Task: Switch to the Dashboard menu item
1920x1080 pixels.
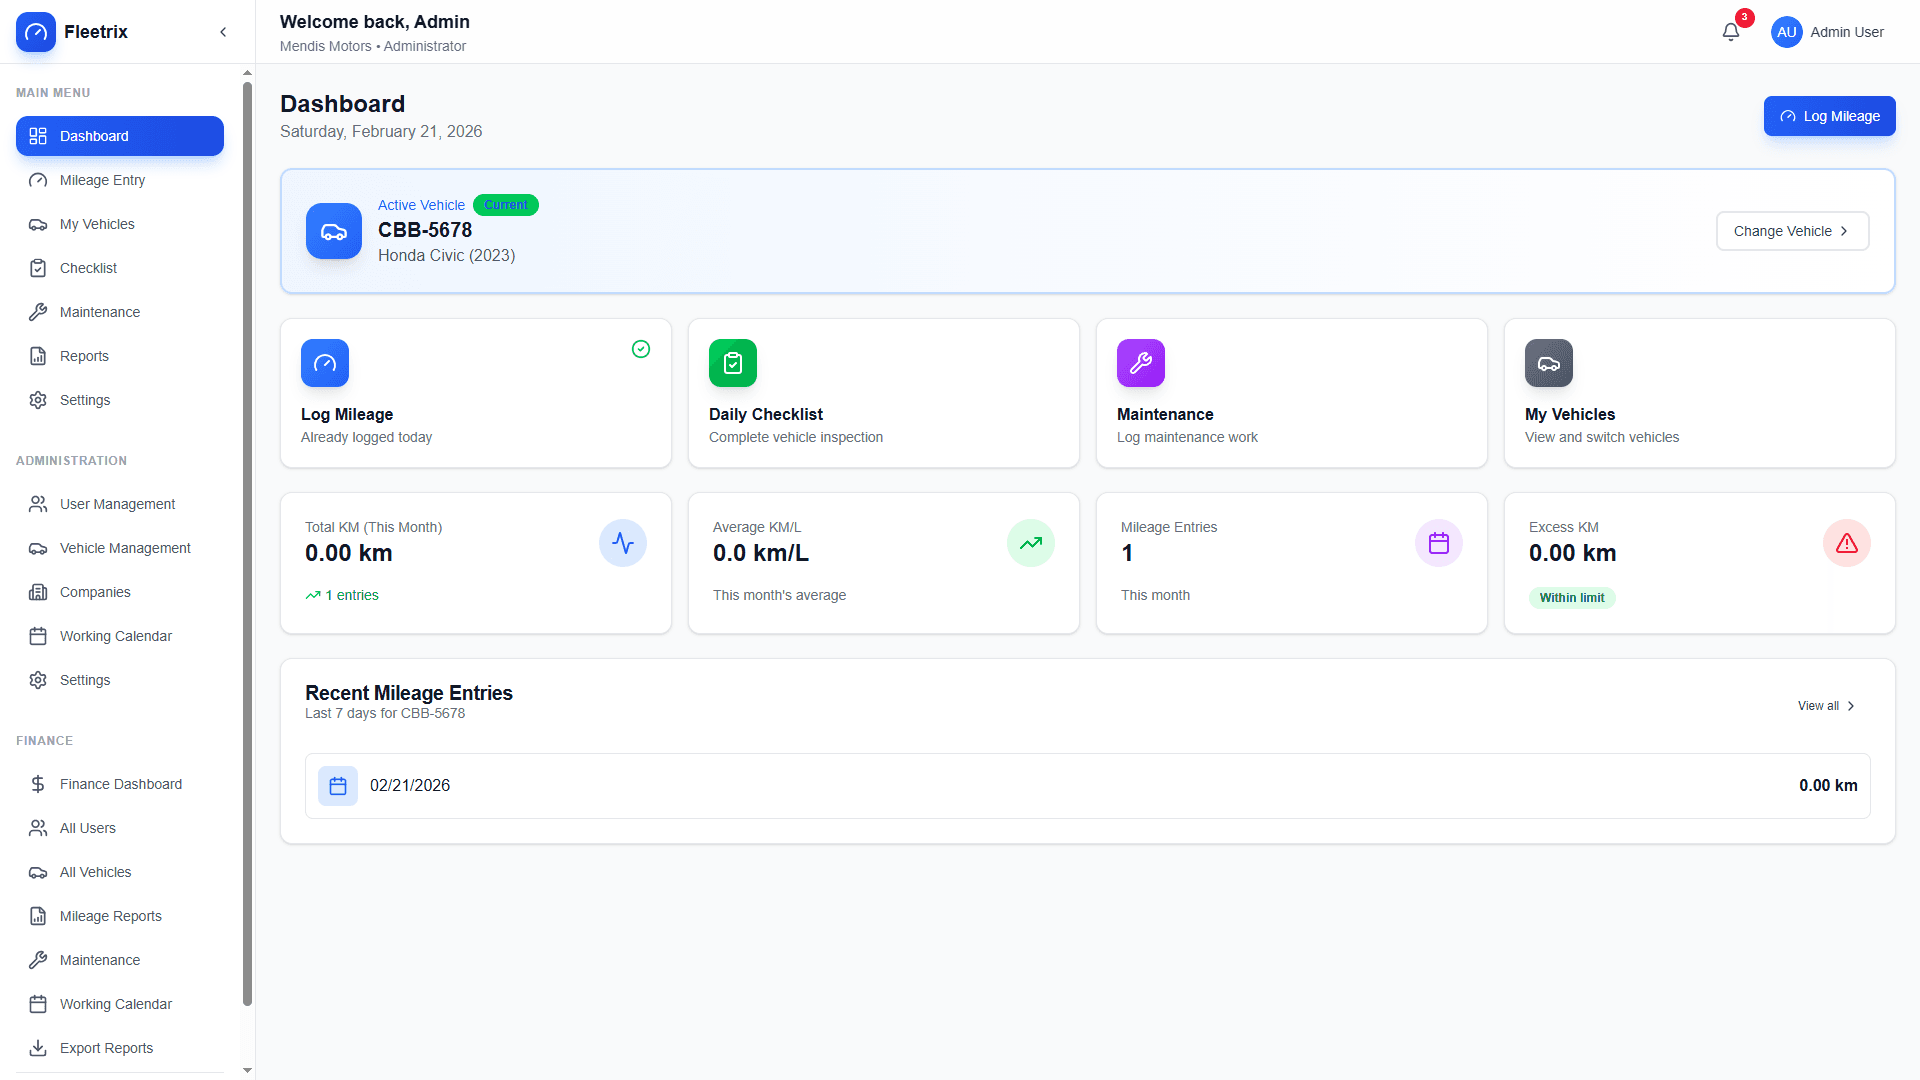Action: (119, 136)
